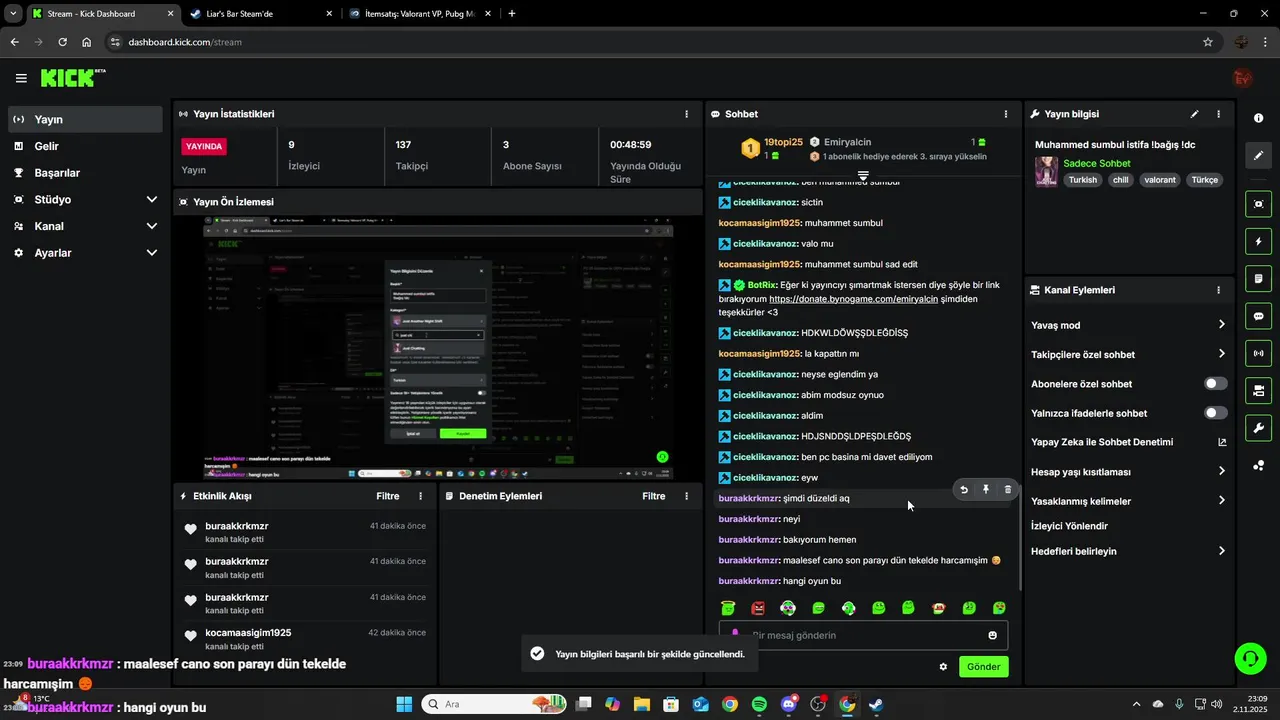
Task: Edit stream info with pencil in Yayın bilgisi
Action: tap(1194, 114)
